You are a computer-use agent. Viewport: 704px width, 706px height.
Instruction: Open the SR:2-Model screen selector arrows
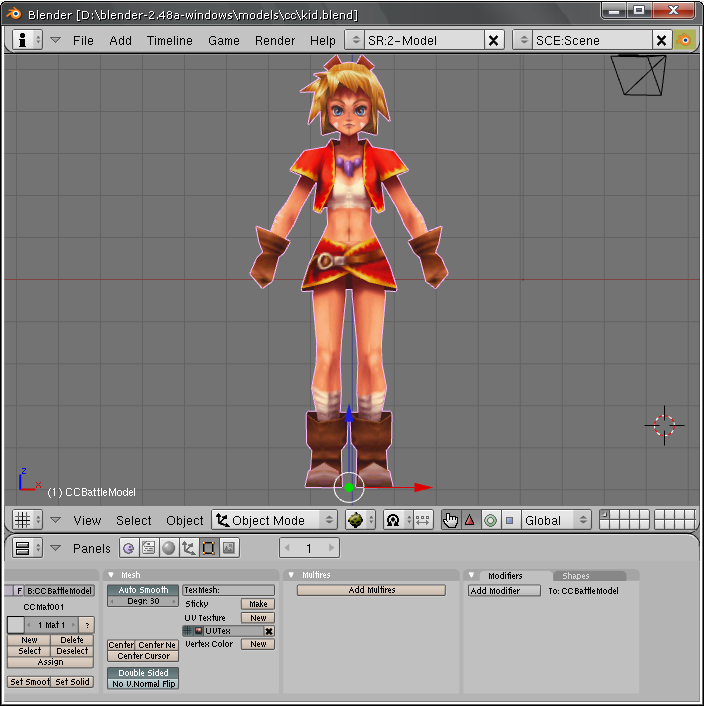pos(356,40)
